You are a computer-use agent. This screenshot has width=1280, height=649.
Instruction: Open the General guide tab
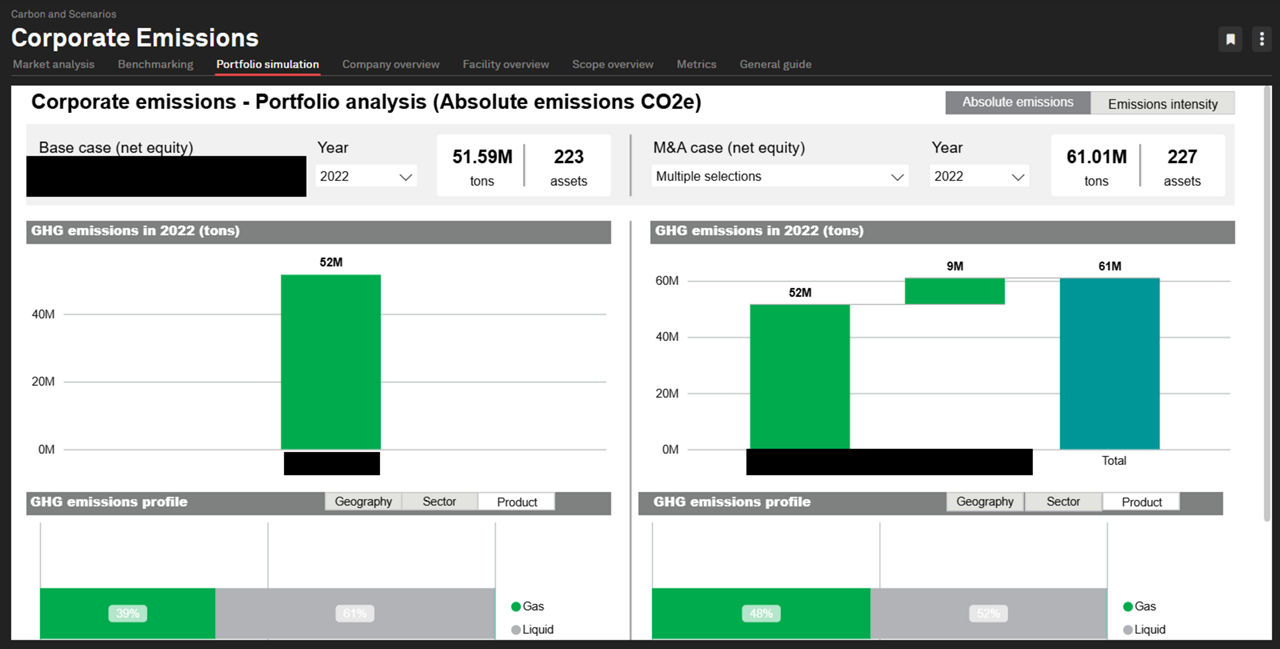[776, 64]
